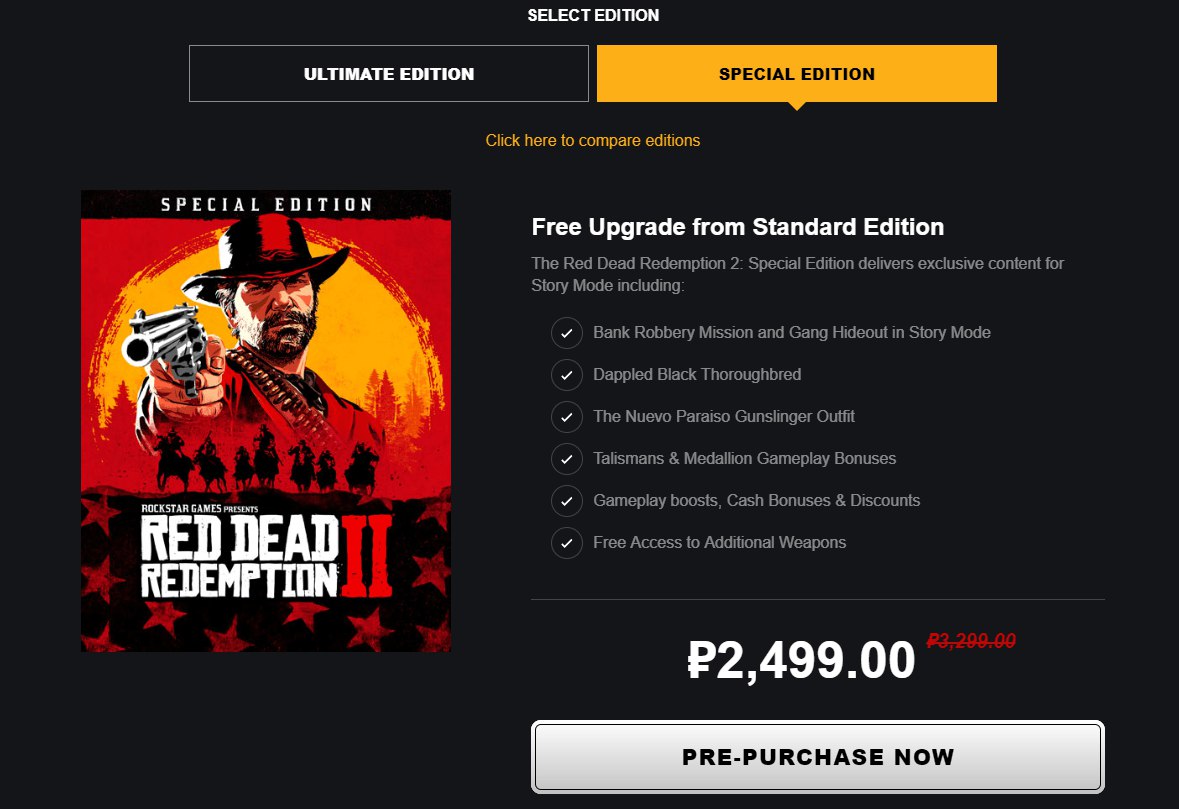This screenshot has width=1179, height=809.
Task: Click the checkmark icon beside Talismans & Medallion
Action: point(567,459)
